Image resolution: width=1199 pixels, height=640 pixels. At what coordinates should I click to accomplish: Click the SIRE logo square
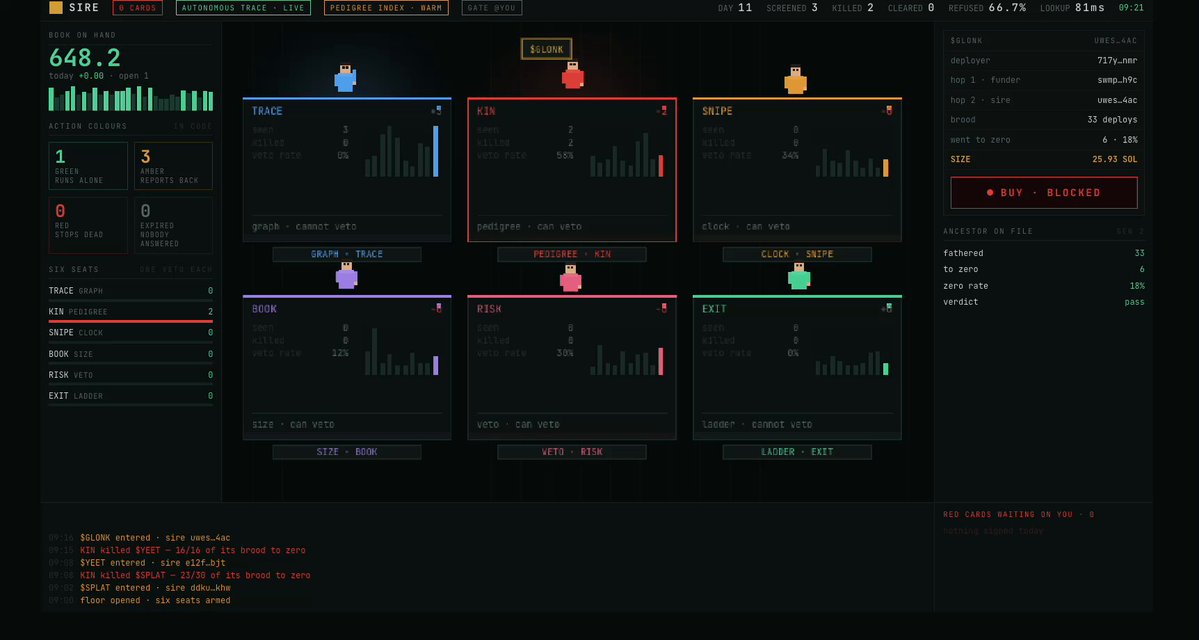tap(56, 8)
